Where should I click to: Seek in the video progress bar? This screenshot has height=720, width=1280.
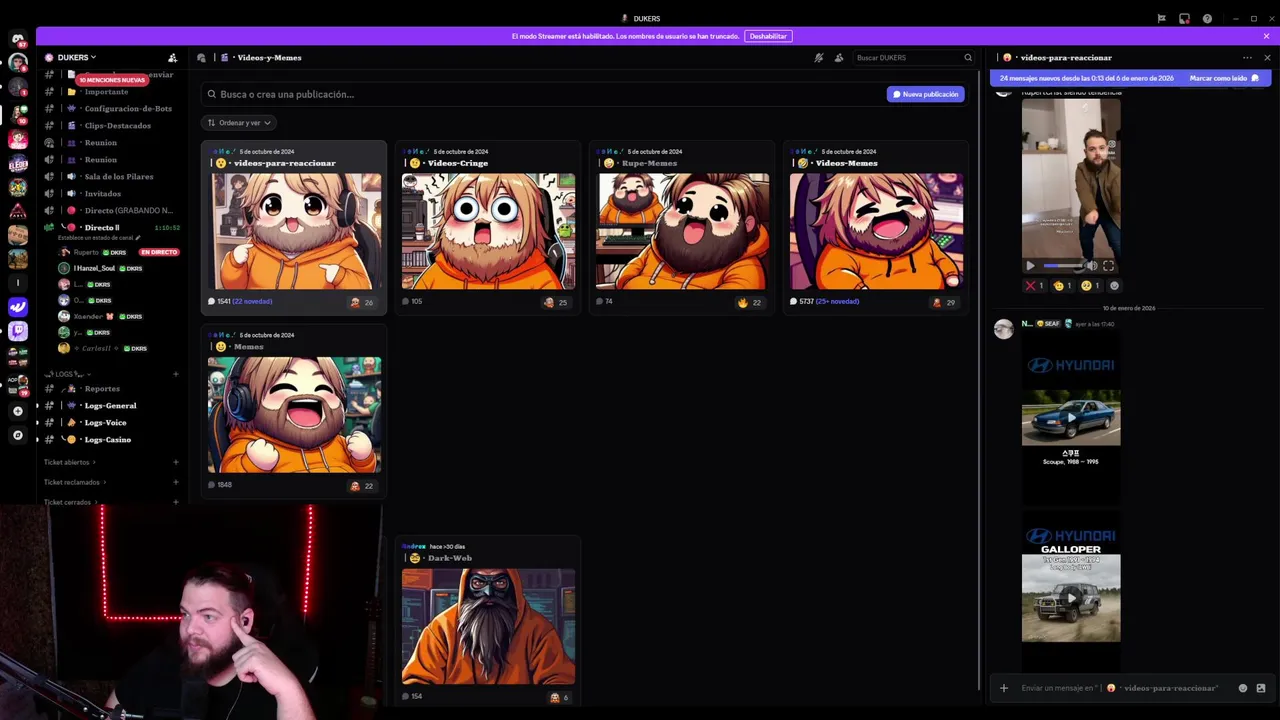coord(1063,266)
